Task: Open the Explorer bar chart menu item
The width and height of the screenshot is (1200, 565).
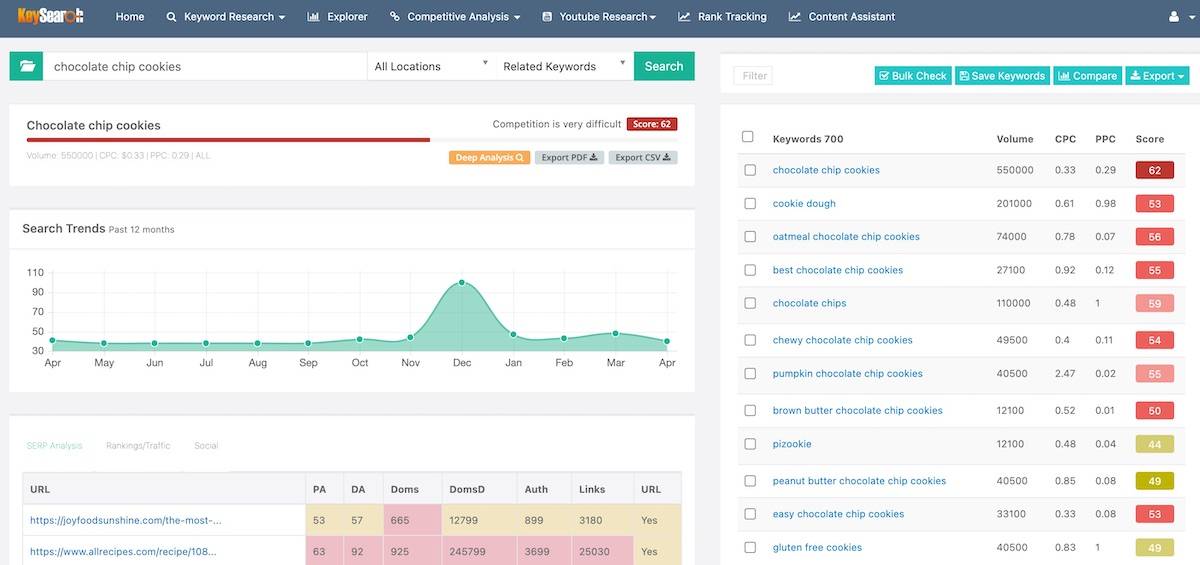Action: 337,17
